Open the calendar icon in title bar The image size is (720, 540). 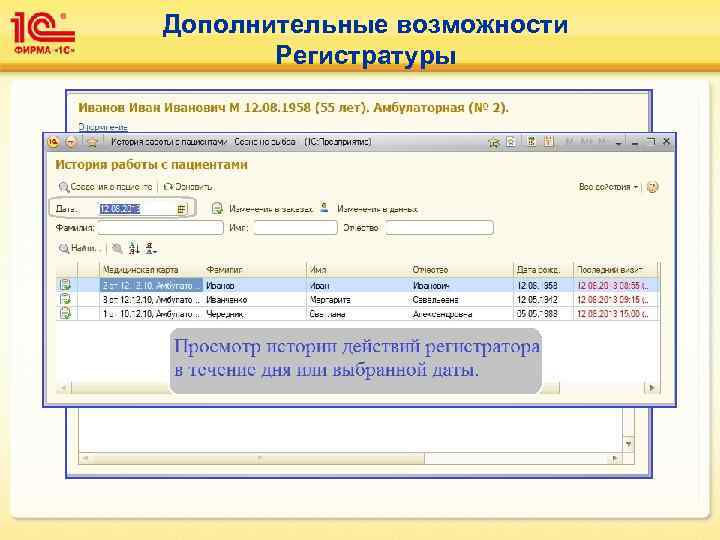[548, 142]
